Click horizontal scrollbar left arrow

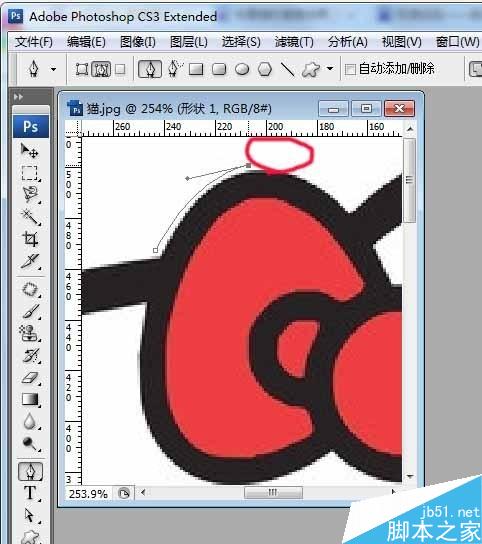point(143,492)
